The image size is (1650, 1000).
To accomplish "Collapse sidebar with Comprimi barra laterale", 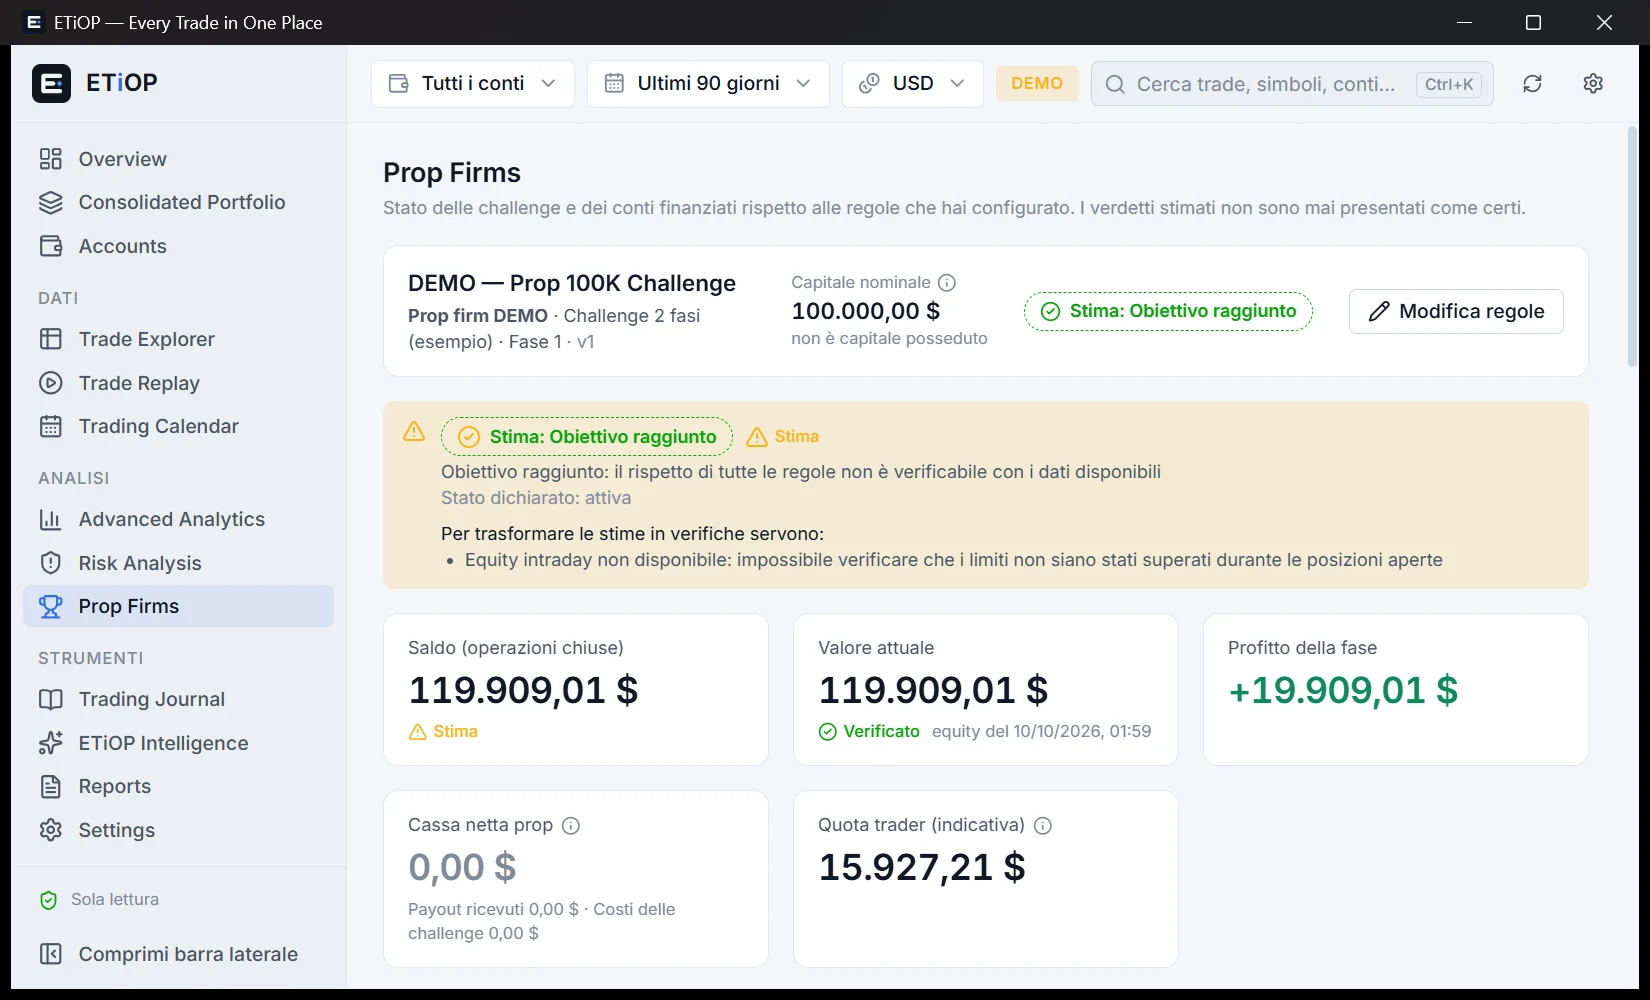I will (x=178, y=954).
